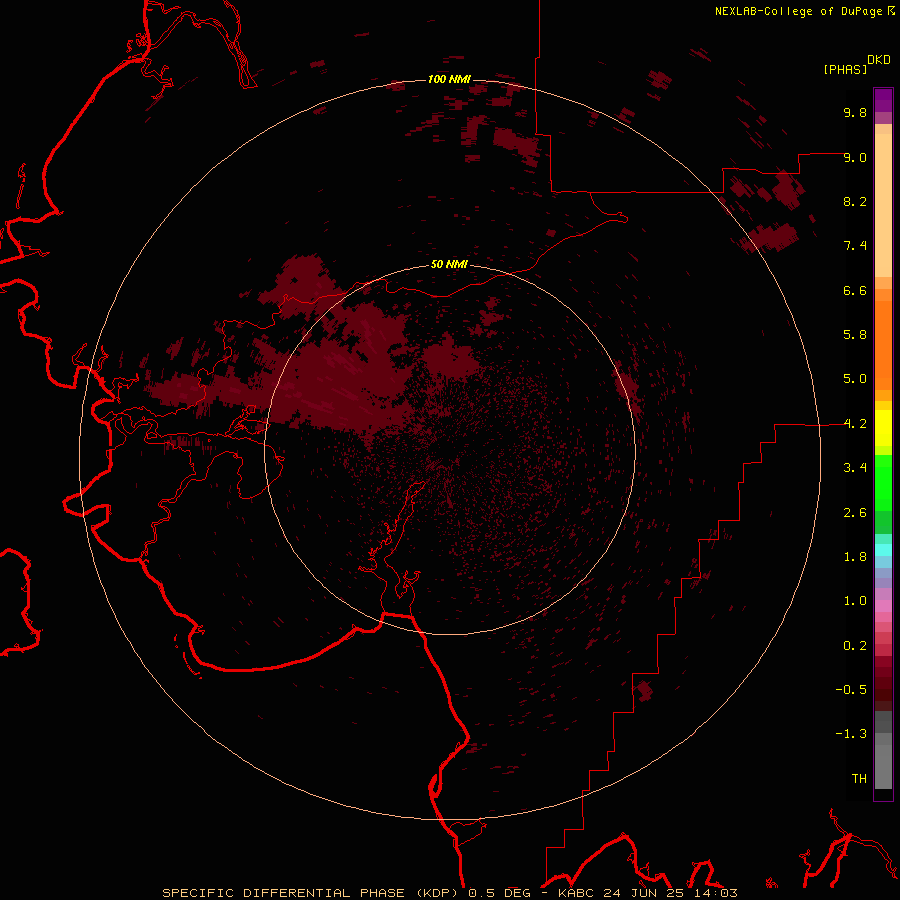Screen dimensions: 900x900
Task: Click the bright green band of the color bar
Action: point(883,482)
